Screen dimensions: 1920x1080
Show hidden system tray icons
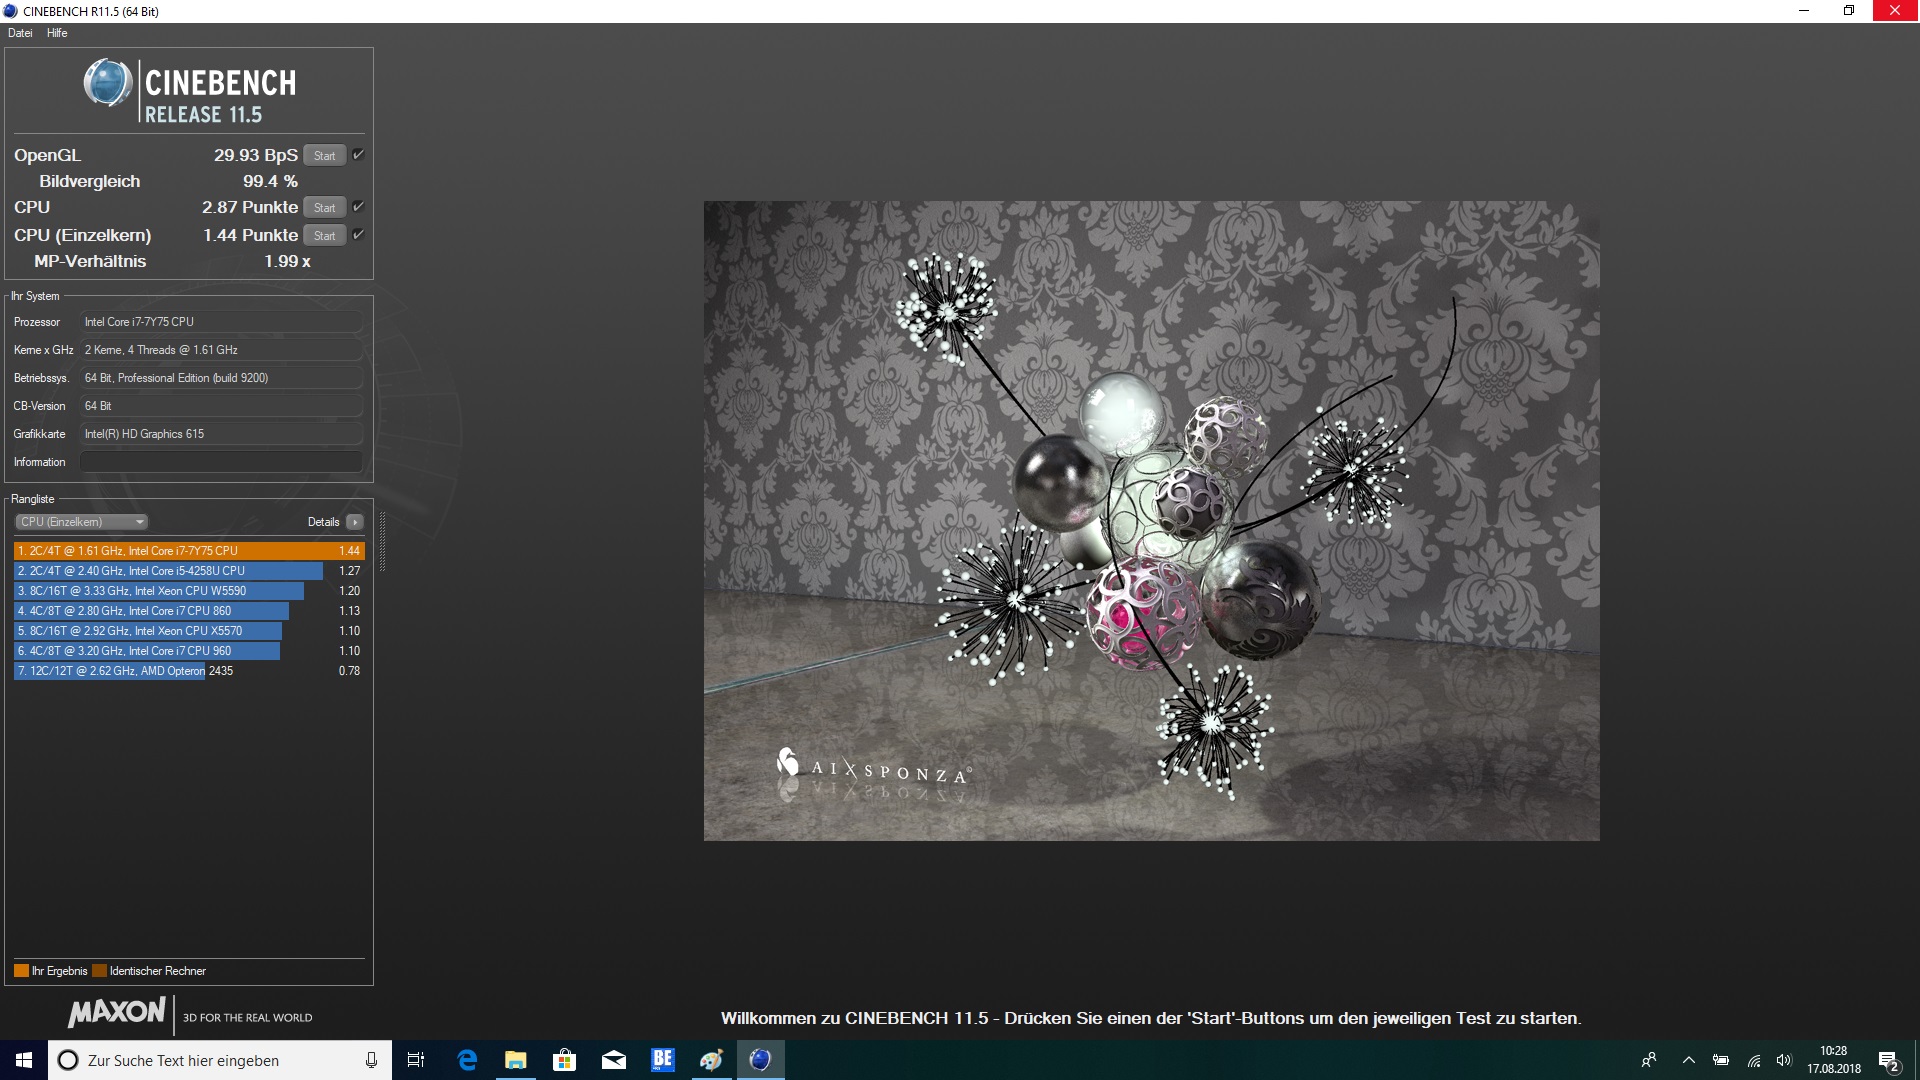pos(1689,1060)
